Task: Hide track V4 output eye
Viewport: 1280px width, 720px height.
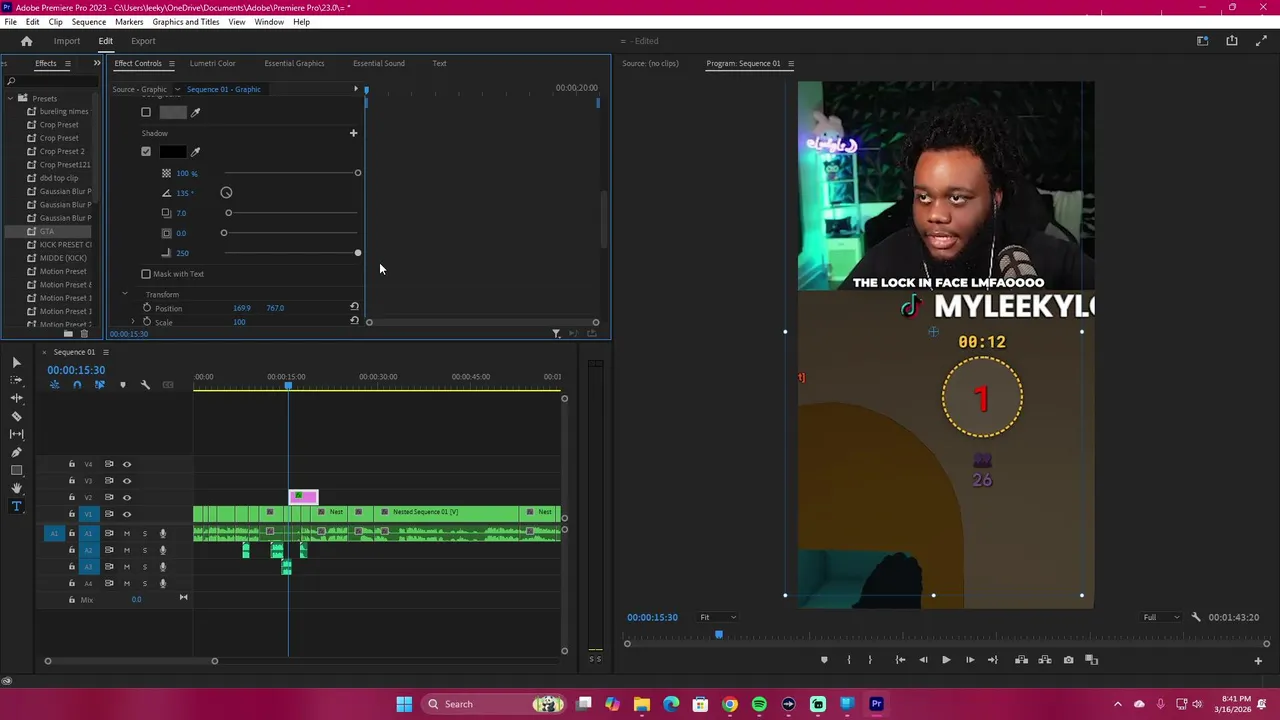Action: [x=127, y=464]
